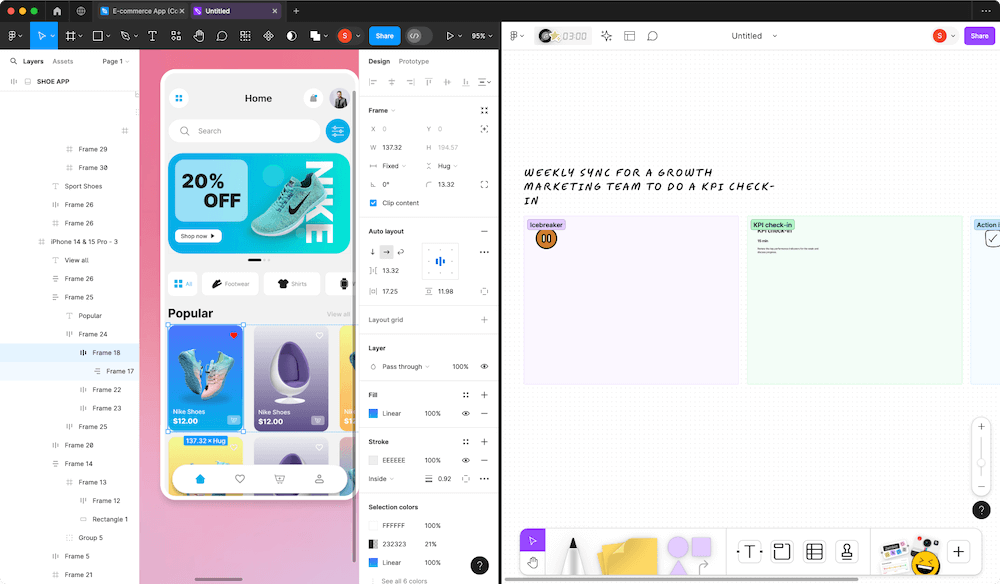Open the timer in FigJam
This screenshot has height=584, width=1000.
tap(562, 35)
